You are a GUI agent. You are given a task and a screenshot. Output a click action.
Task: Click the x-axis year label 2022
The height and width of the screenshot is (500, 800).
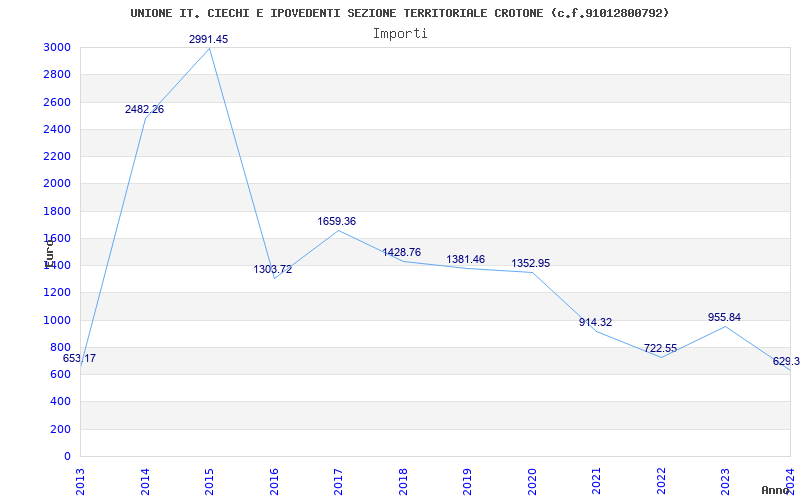pyautogui.click(x=661, y=481)
